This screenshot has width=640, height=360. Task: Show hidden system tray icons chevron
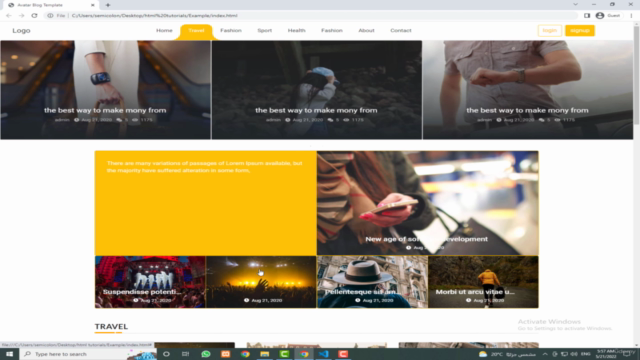pyautogui.click(x=545, y=354)
